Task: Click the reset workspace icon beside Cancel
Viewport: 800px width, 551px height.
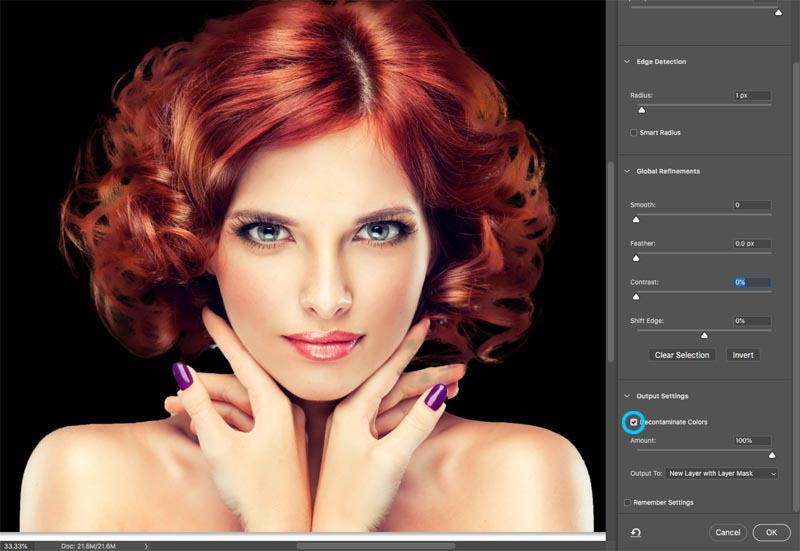Action: click(635, 532)
